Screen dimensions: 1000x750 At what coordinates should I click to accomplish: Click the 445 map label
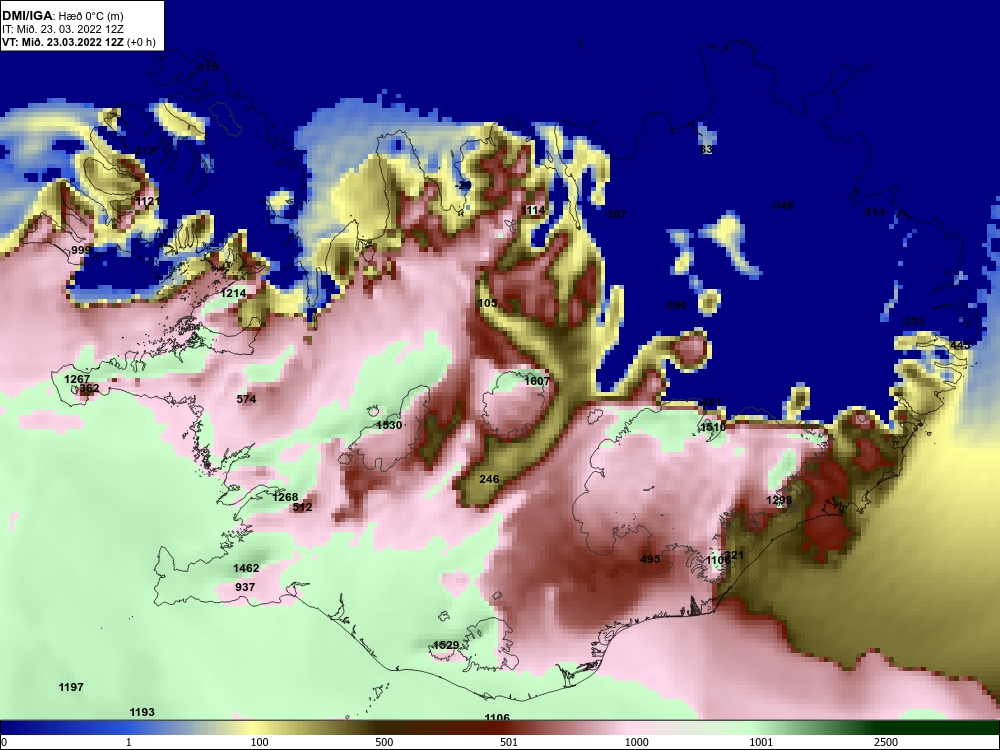click(x=960, y=345)
